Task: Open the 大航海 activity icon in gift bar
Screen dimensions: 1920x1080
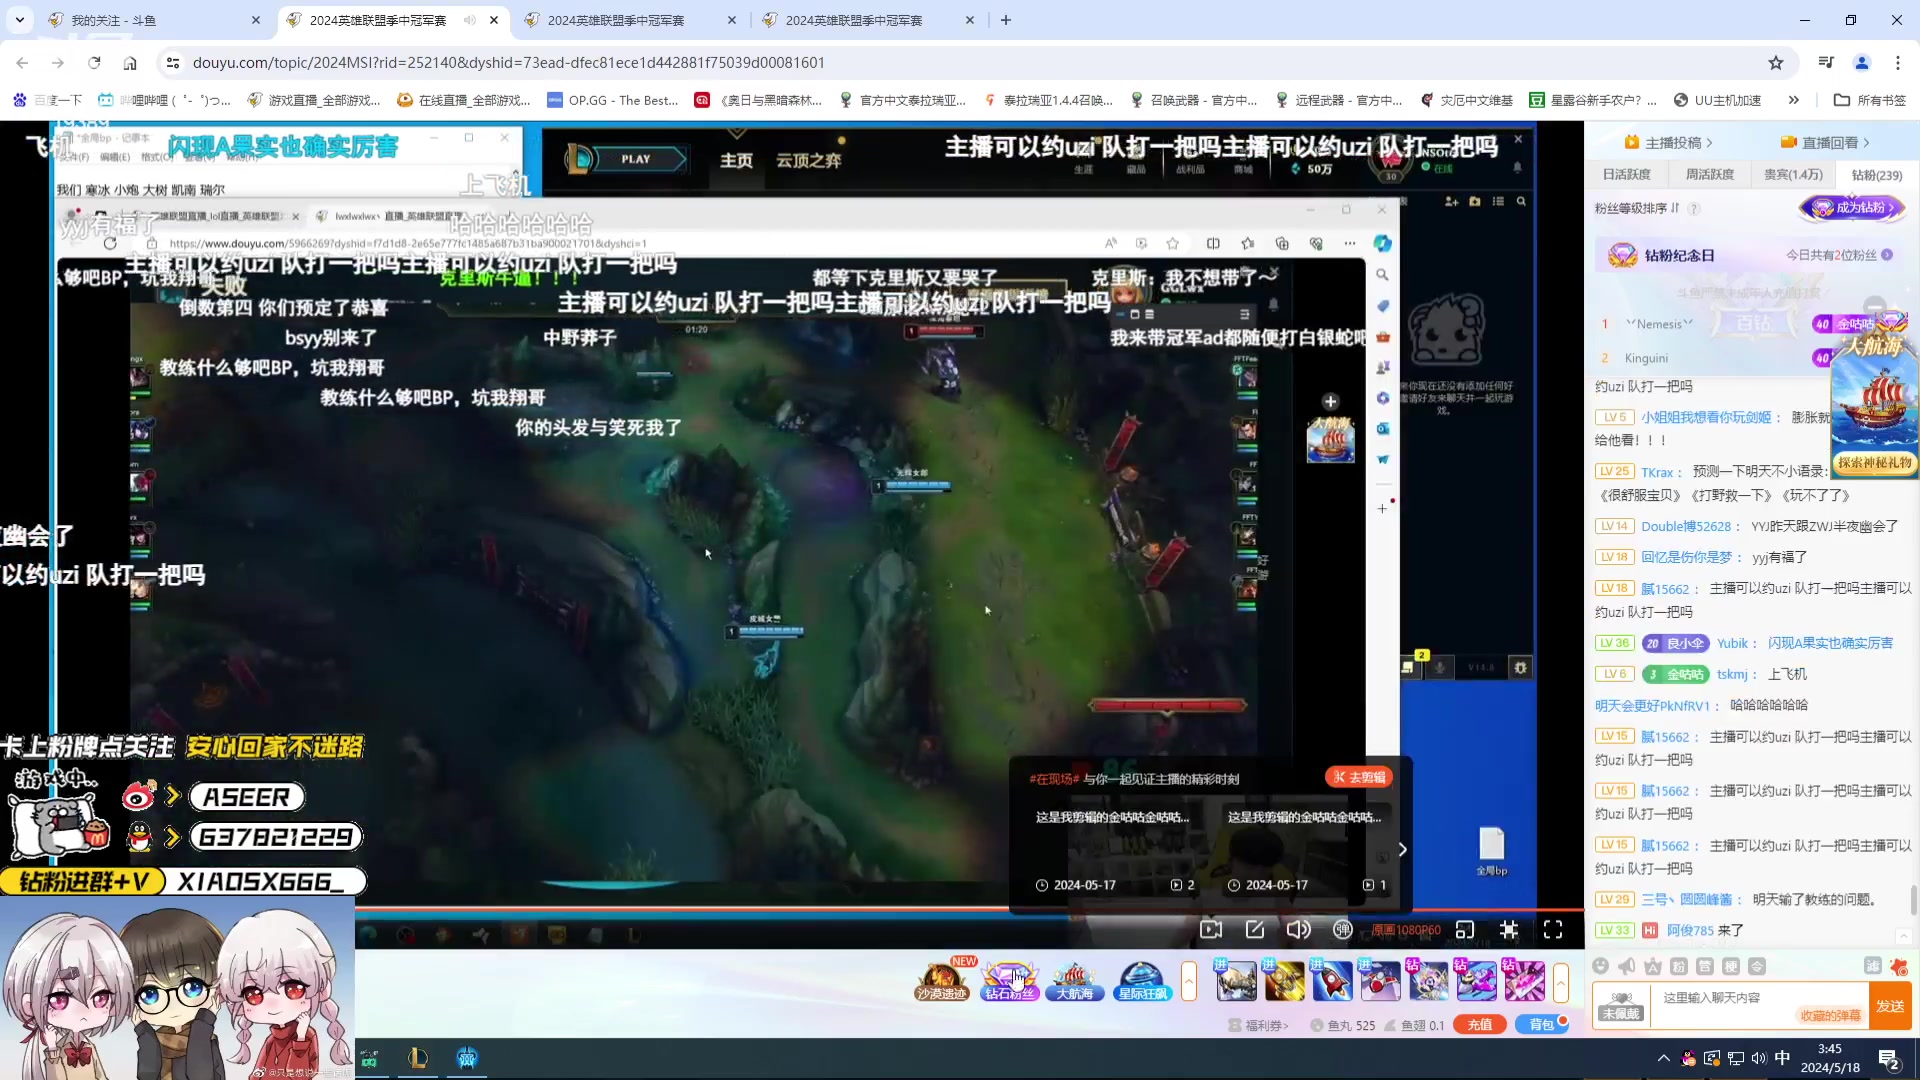Action: point(1075,981)
